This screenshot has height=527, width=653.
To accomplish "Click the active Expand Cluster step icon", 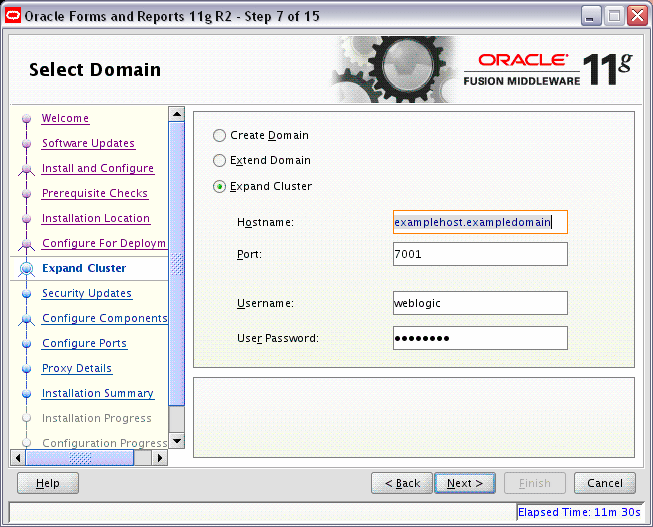I will [27, 269].
